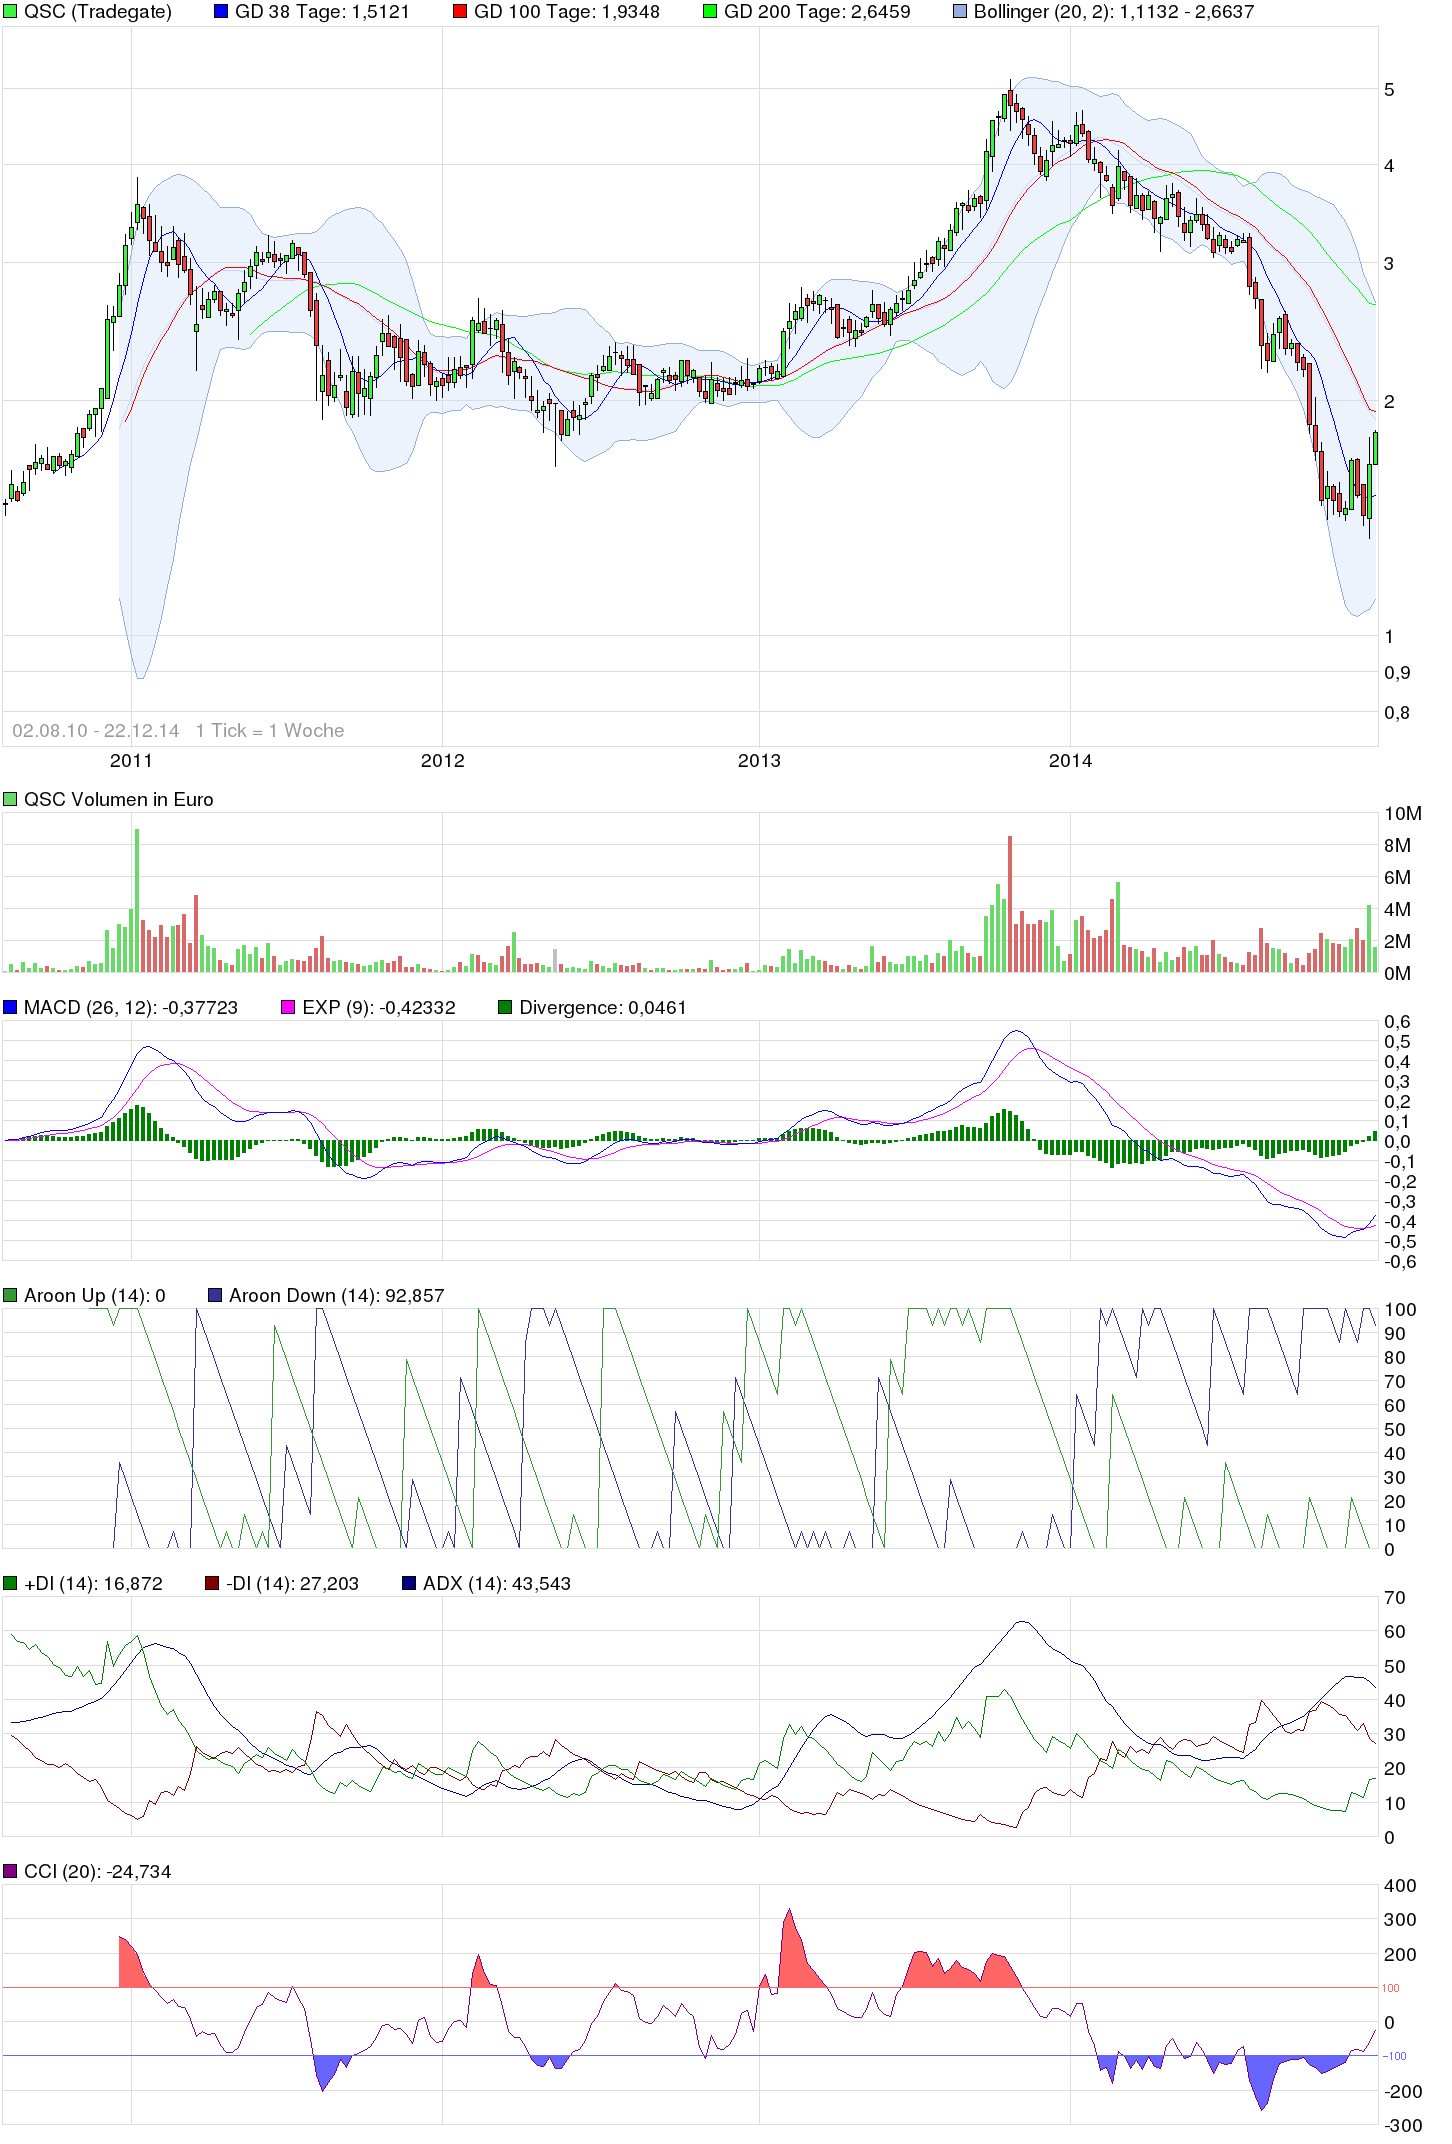Click the blue '-100' CCI threshold label
This screenshot has width=1452, height=2144.
click(x=1395, y=2056)
